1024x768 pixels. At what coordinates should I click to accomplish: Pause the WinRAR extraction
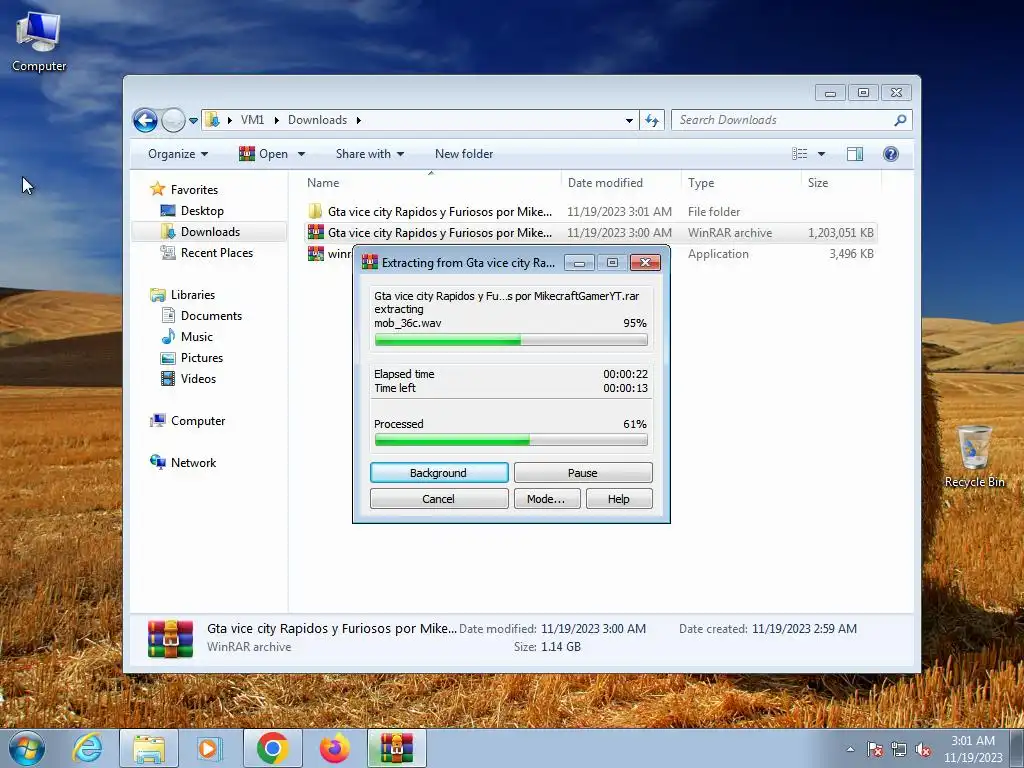(583, 473)
